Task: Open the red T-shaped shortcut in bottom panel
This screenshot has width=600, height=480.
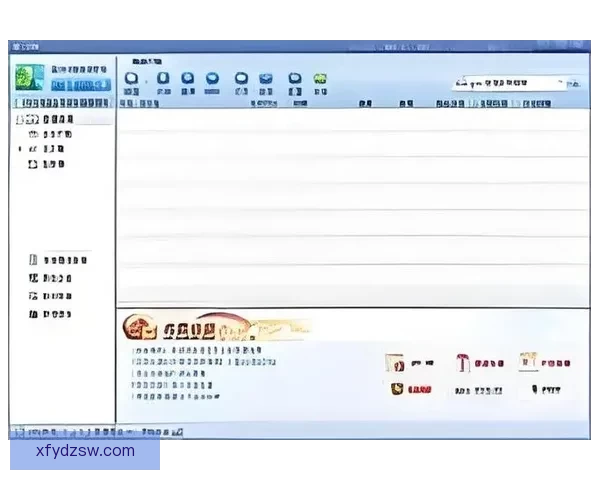Action: [461, 363]
